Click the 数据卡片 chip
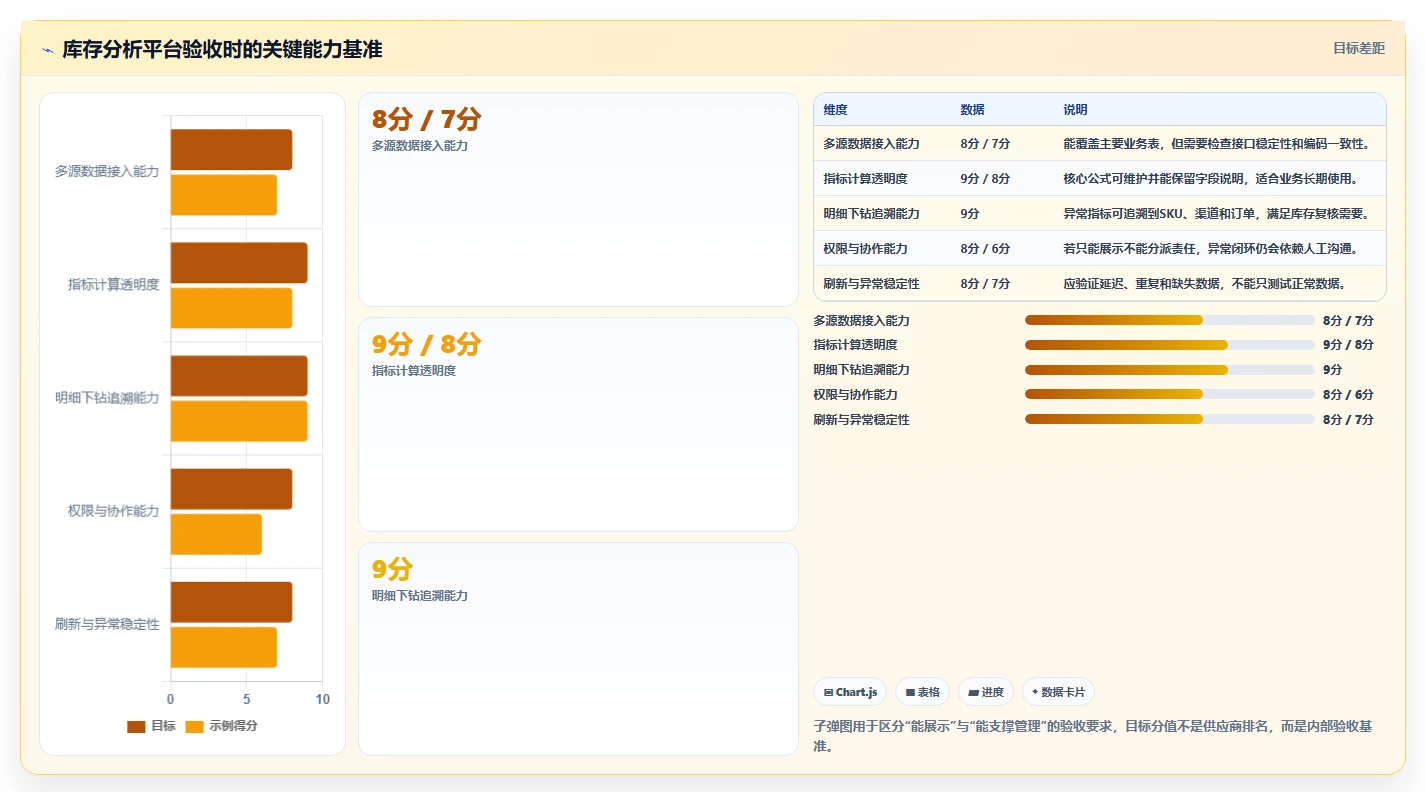Viewport: 1426px width, 792px height. [x=1058, y=692]
